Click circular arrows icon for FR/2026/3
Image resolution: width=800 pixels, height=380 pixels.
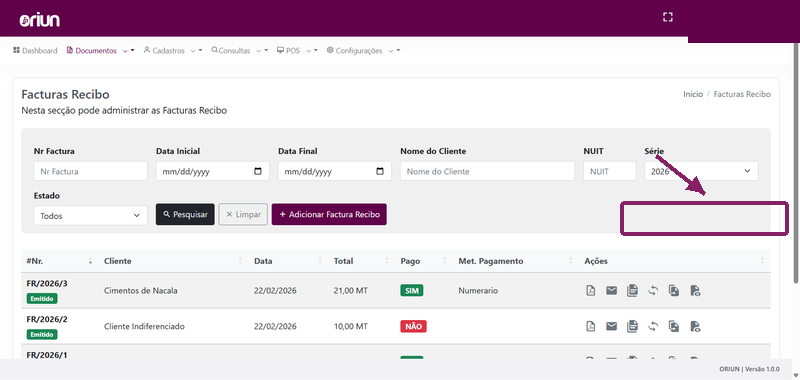pos(653,291)
